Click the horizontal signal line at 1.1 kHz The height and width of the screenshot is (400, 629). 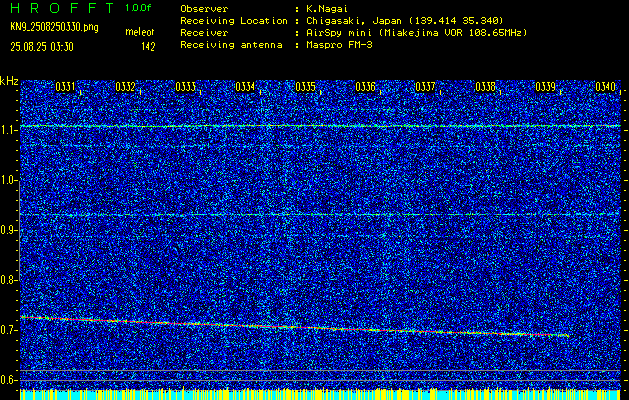[320, 126]
